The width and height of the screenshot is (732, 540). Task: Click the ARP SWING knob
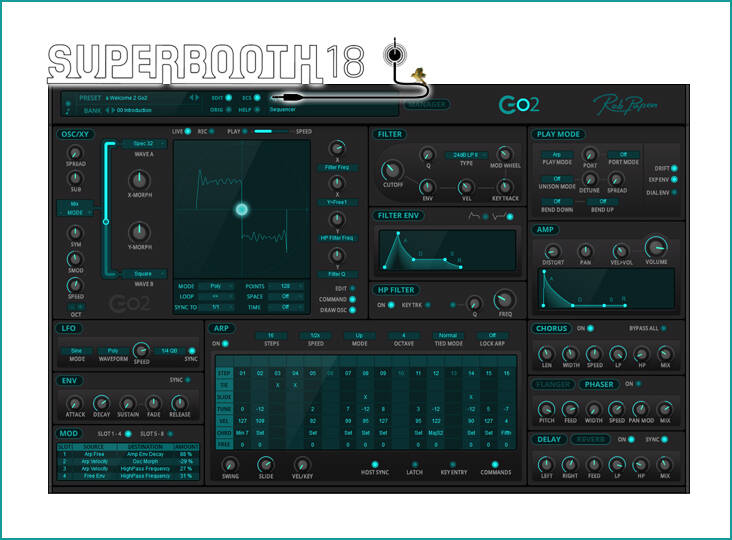pyautogui.click(x=230, y=465)
